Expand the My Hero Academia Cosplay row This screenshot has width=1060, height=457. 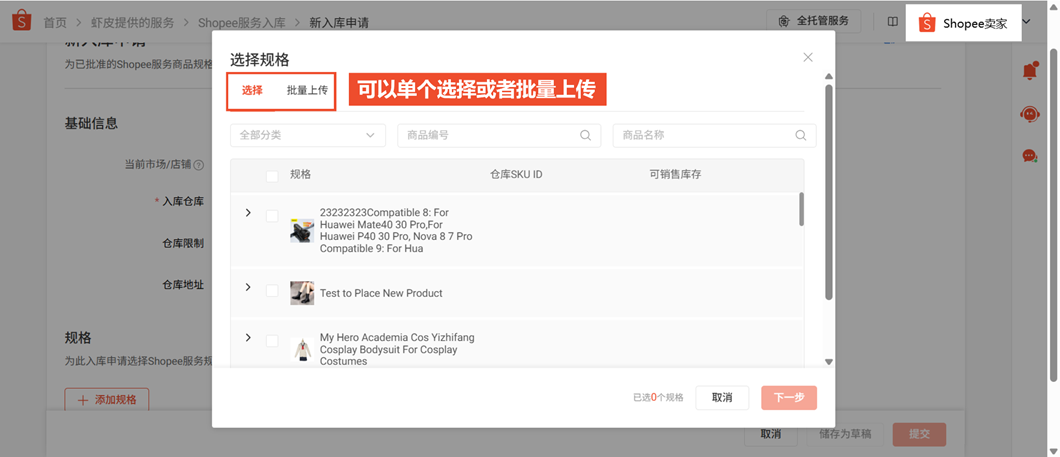[x=248, y=337]
